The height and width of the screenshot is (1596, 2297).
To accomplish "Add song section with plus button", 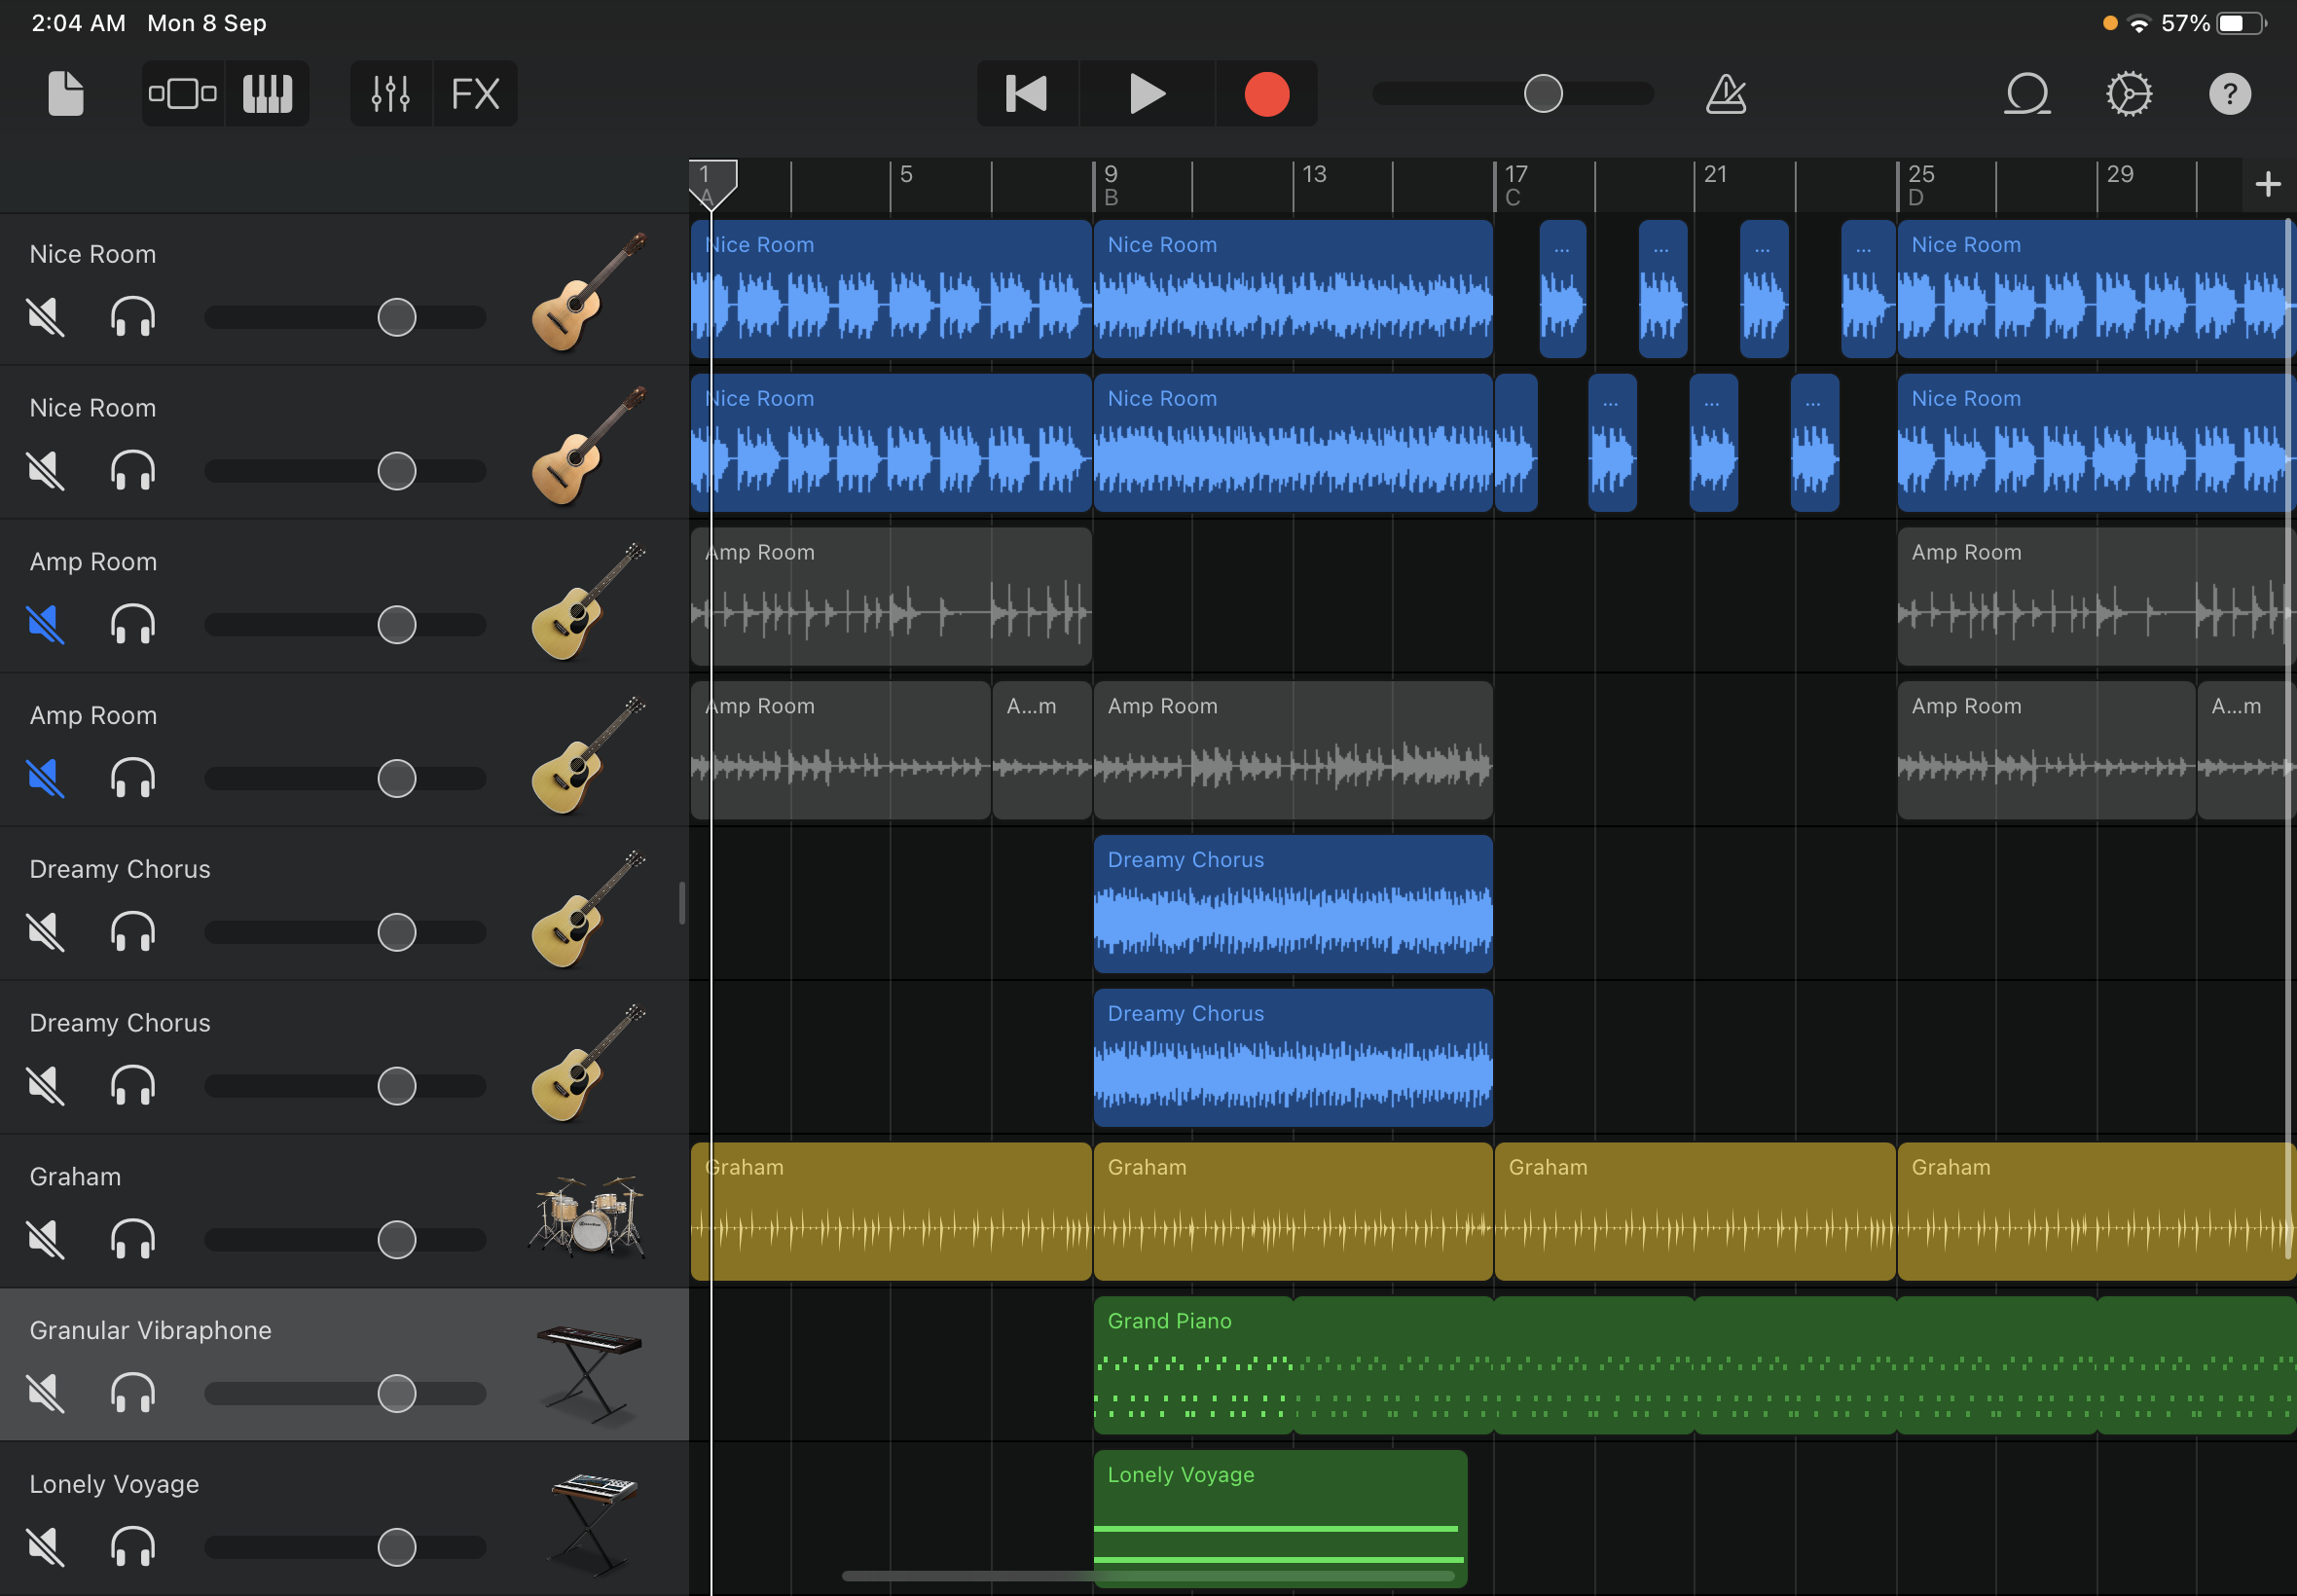I will [2267, 184].
